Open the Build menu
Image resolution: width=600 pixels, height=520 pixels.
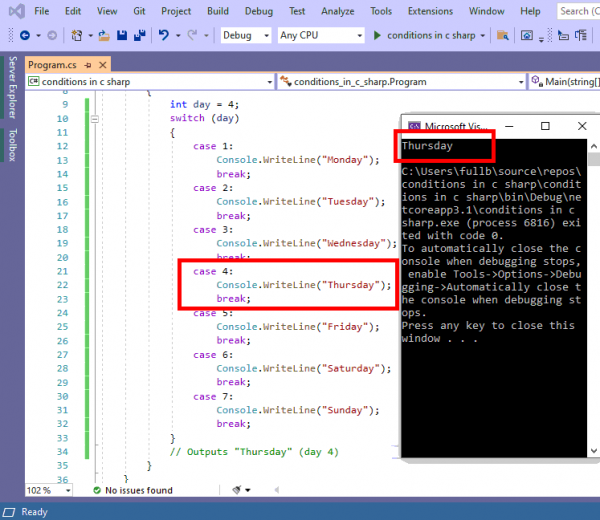(x=217, y=11)
